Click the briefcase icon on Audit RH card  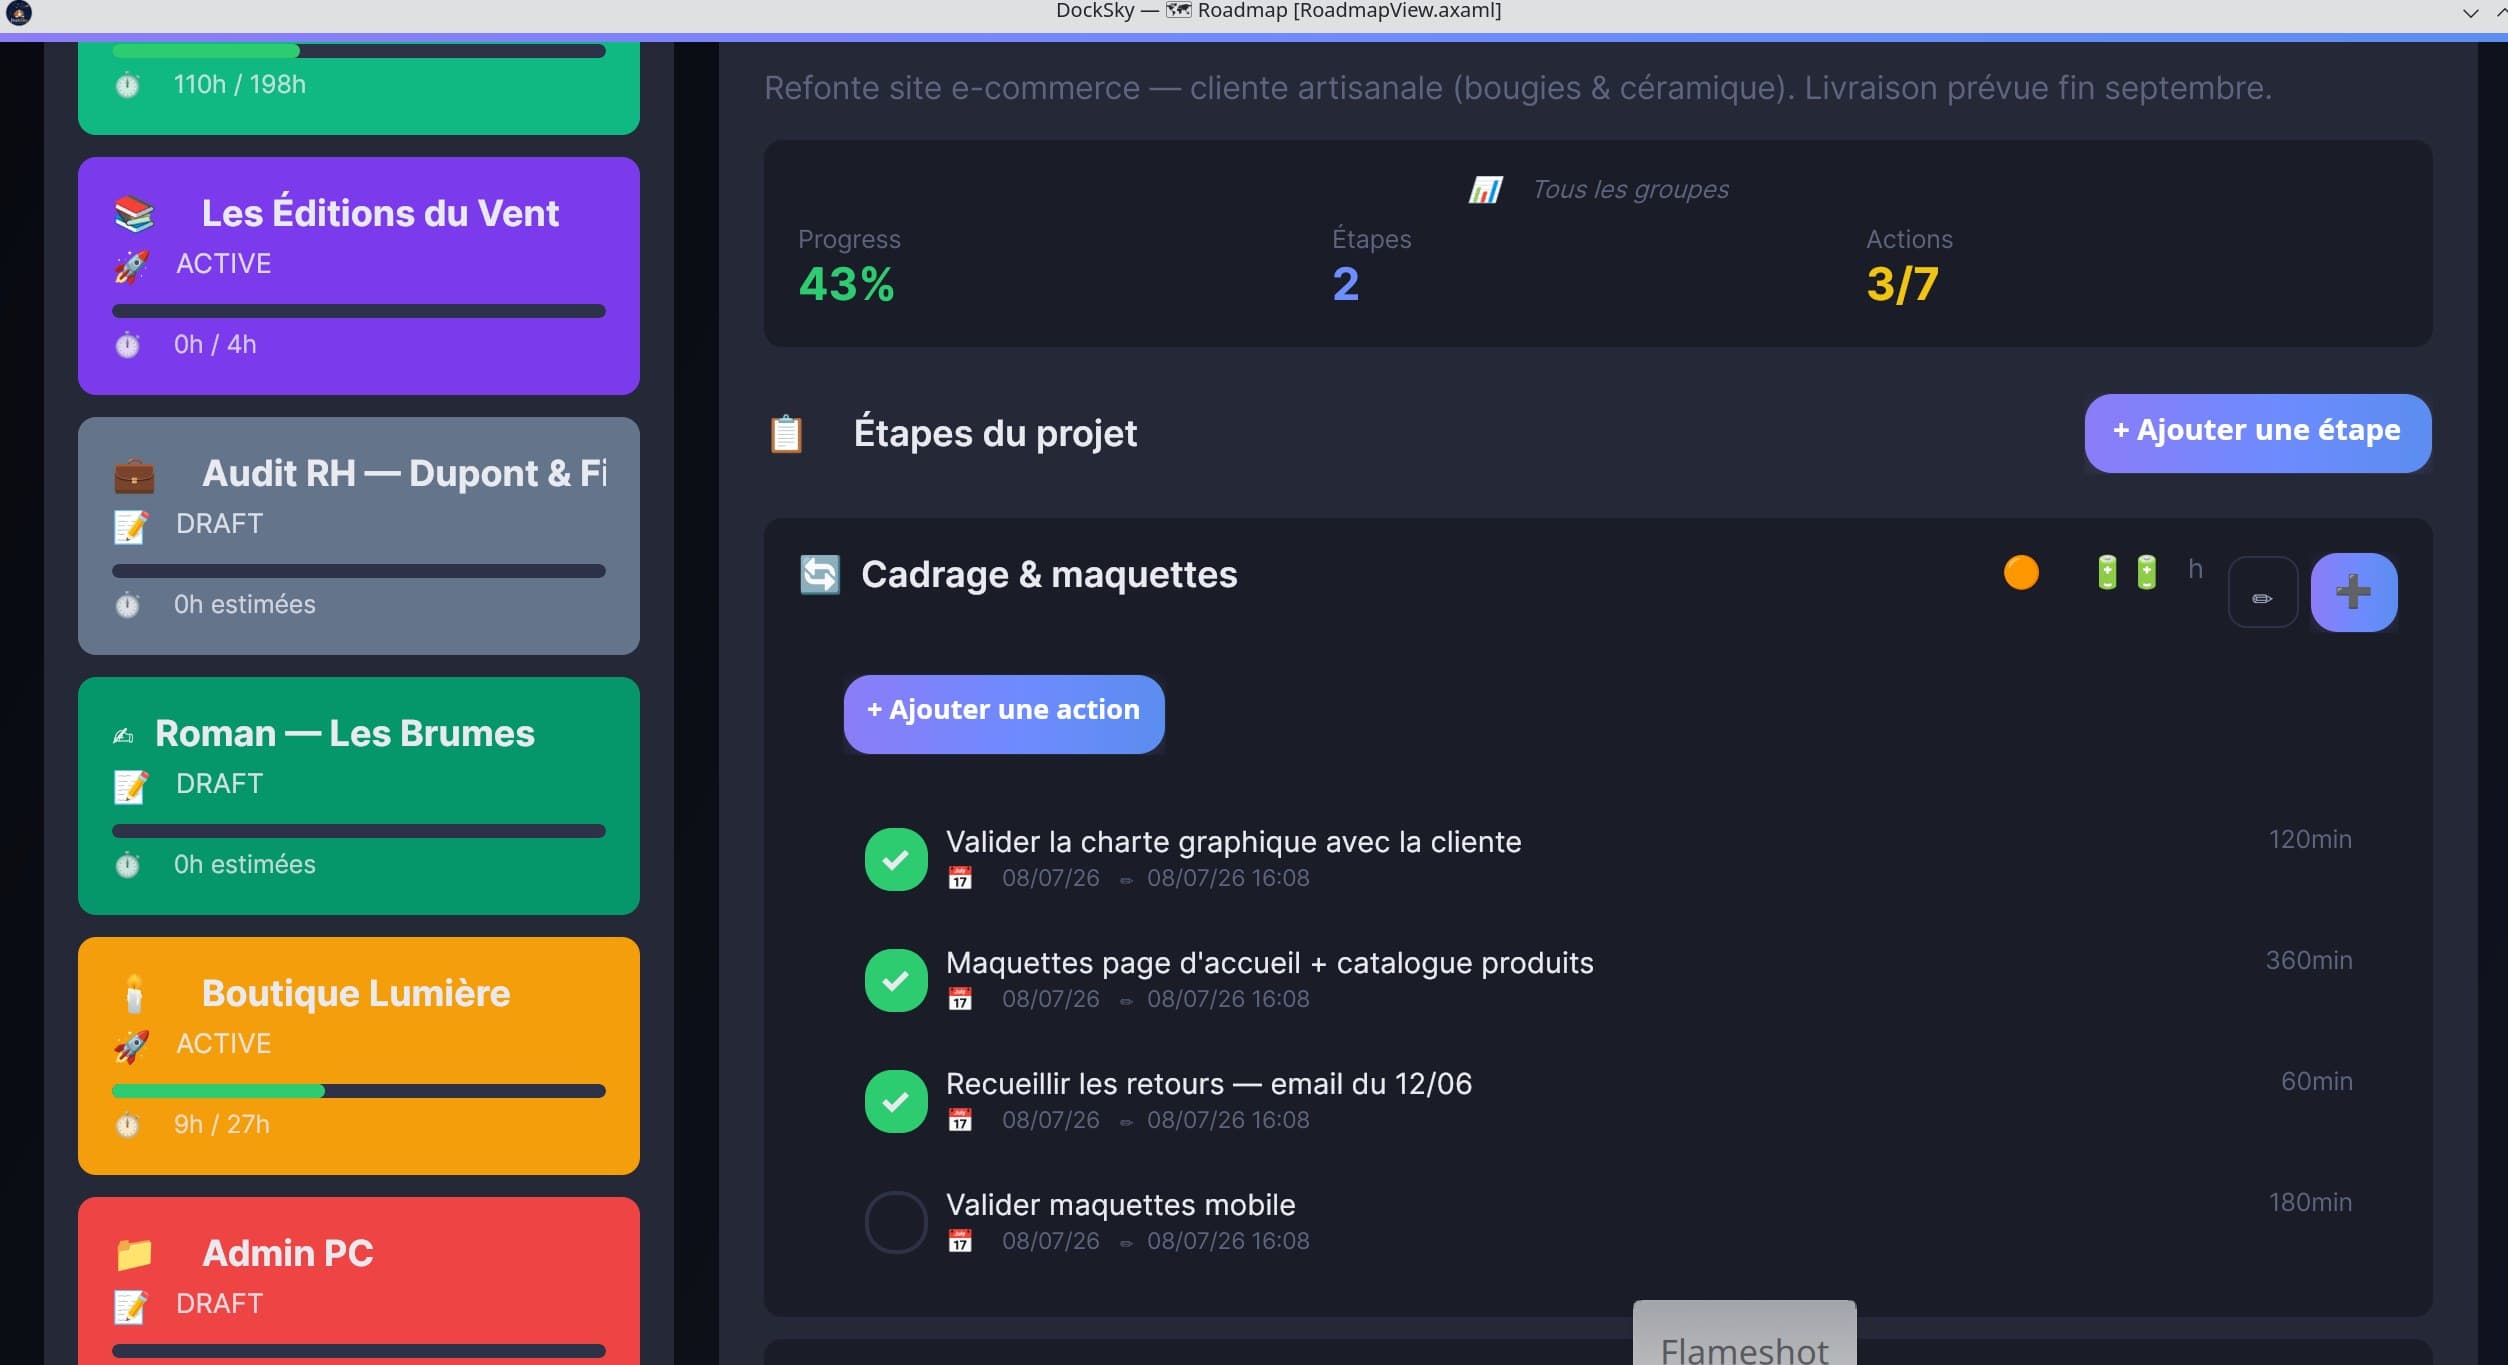click(x=134, y=475)
